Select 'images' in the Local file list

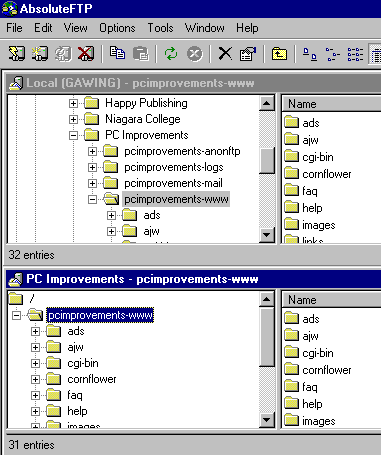tap(318, 225)
